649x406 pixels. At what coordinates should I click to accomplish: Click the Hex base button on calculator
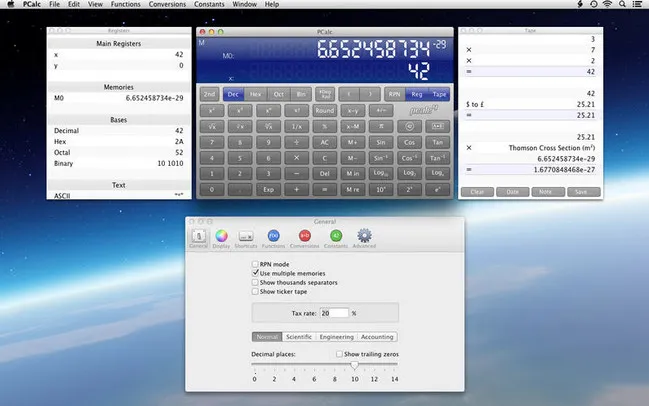[257, 93]
